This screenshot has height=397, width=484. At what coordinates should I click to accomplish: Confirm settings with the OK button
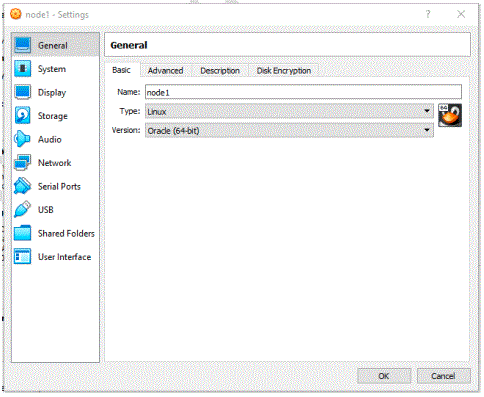tap(384, 376)
